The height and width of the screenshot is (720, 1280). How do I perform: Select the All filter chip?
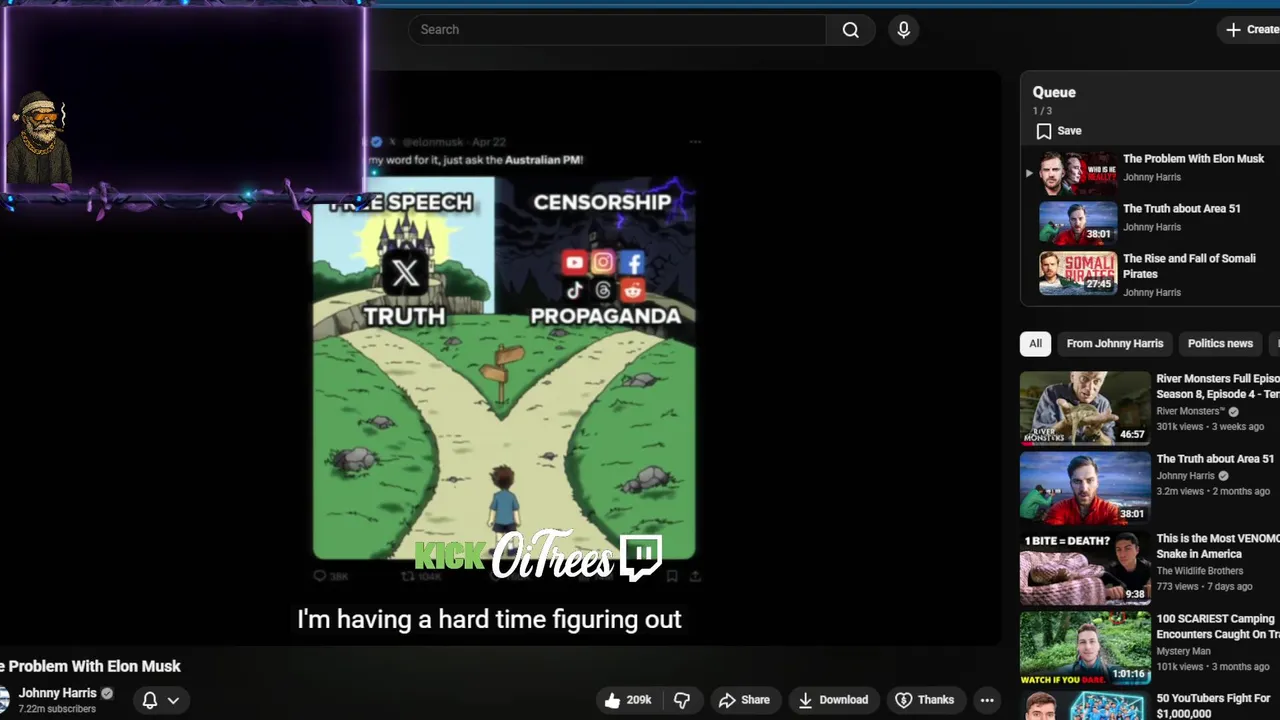point(1035,344)
